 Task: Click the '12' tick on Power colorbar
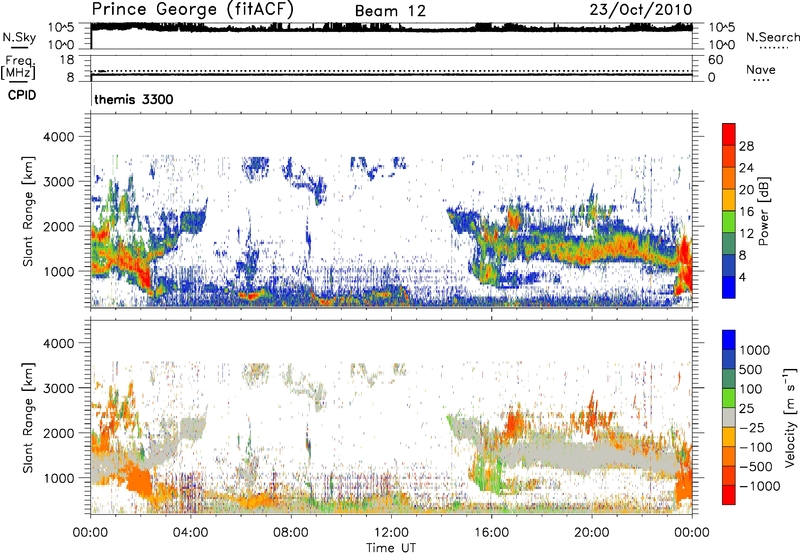746,233
